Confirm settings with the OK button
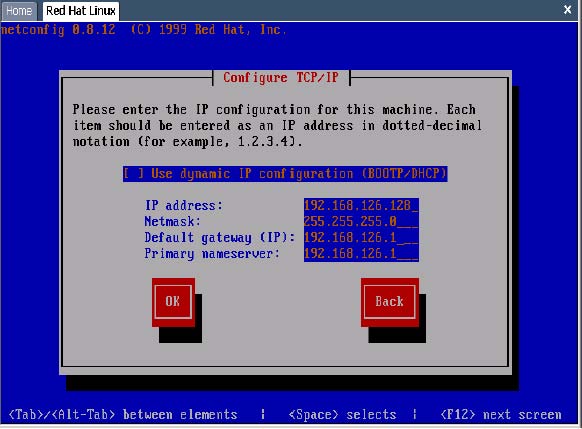The height and width of the screenshot is (429, 582). [x=173, y=302]
